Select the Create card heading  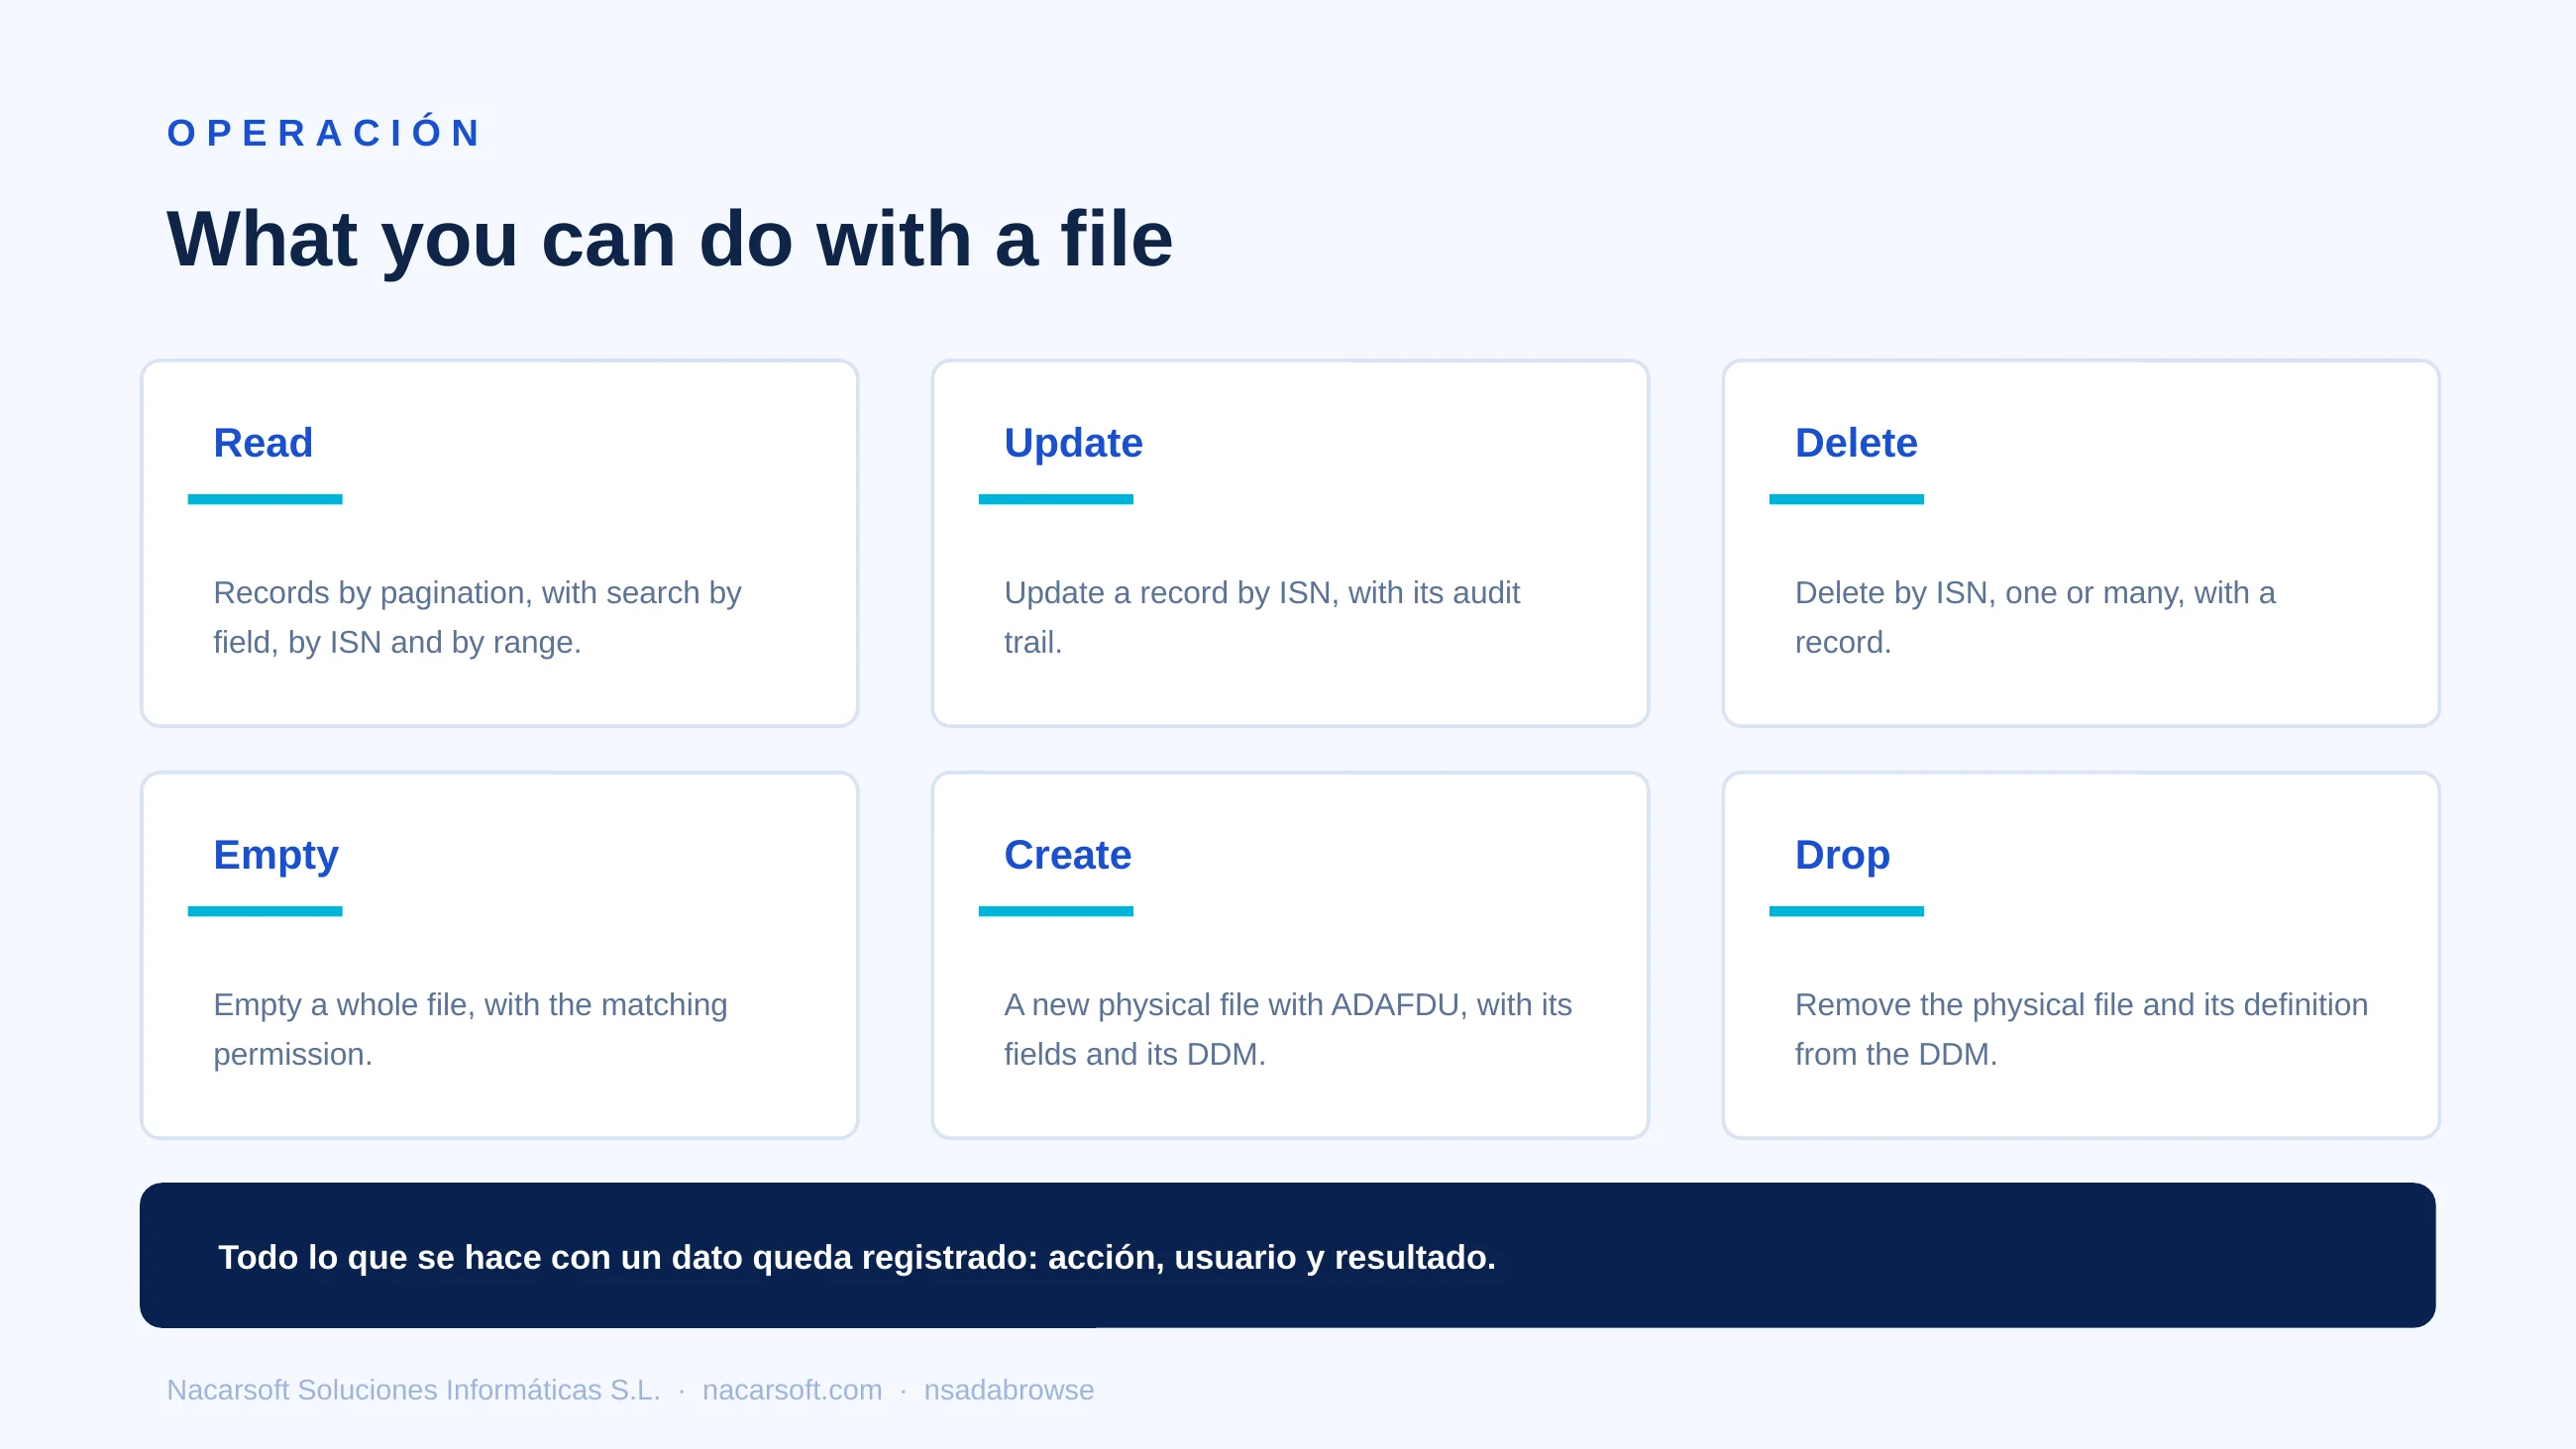[x=1067, y=855]
